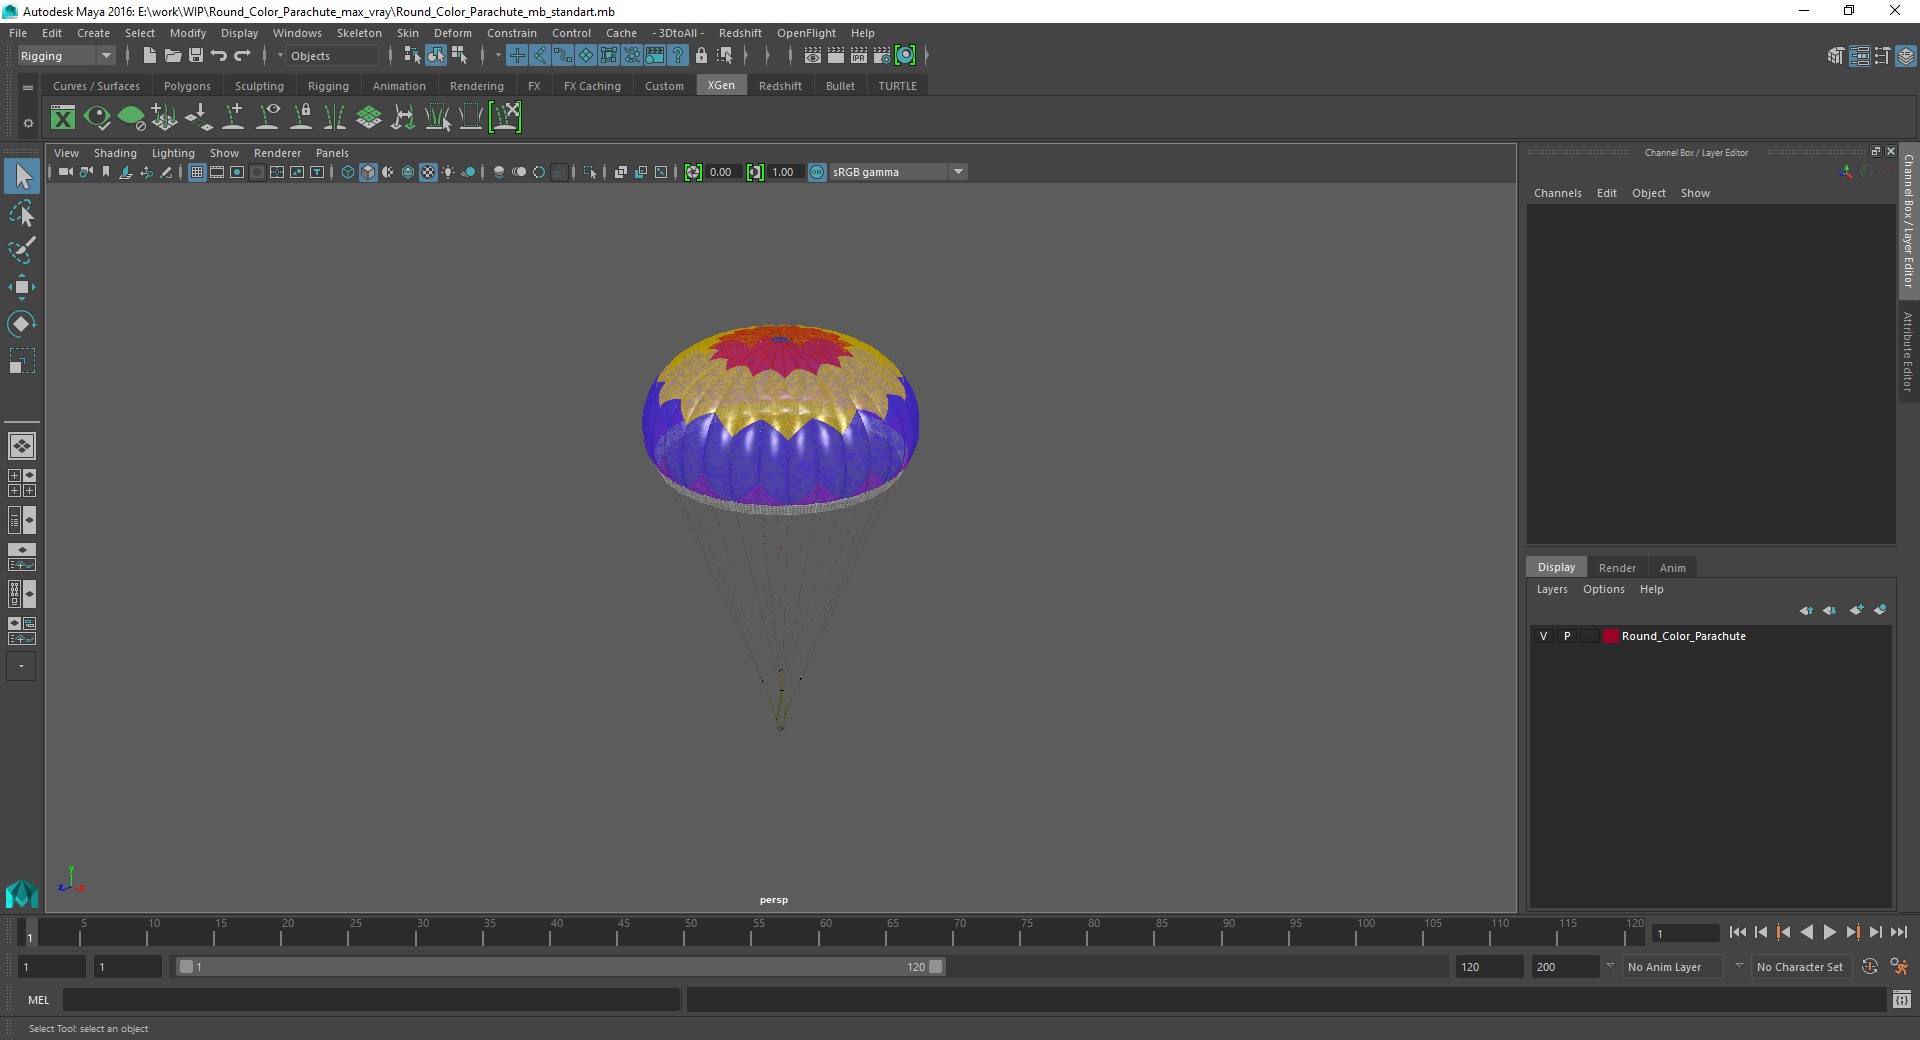
Task: Click the Play forwards button
Action: 1829,932
